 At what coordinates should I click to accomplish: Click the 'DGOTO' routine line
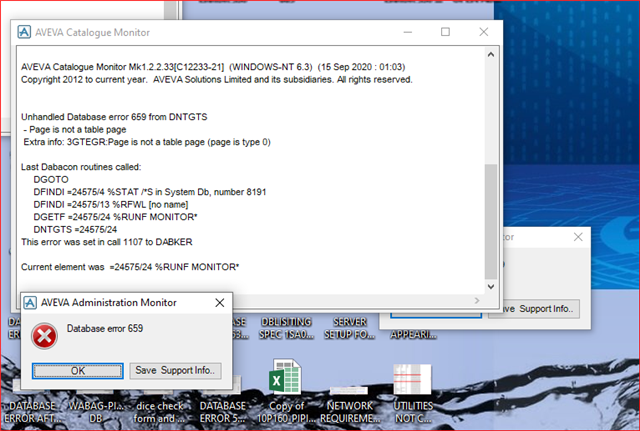point(51,180)
